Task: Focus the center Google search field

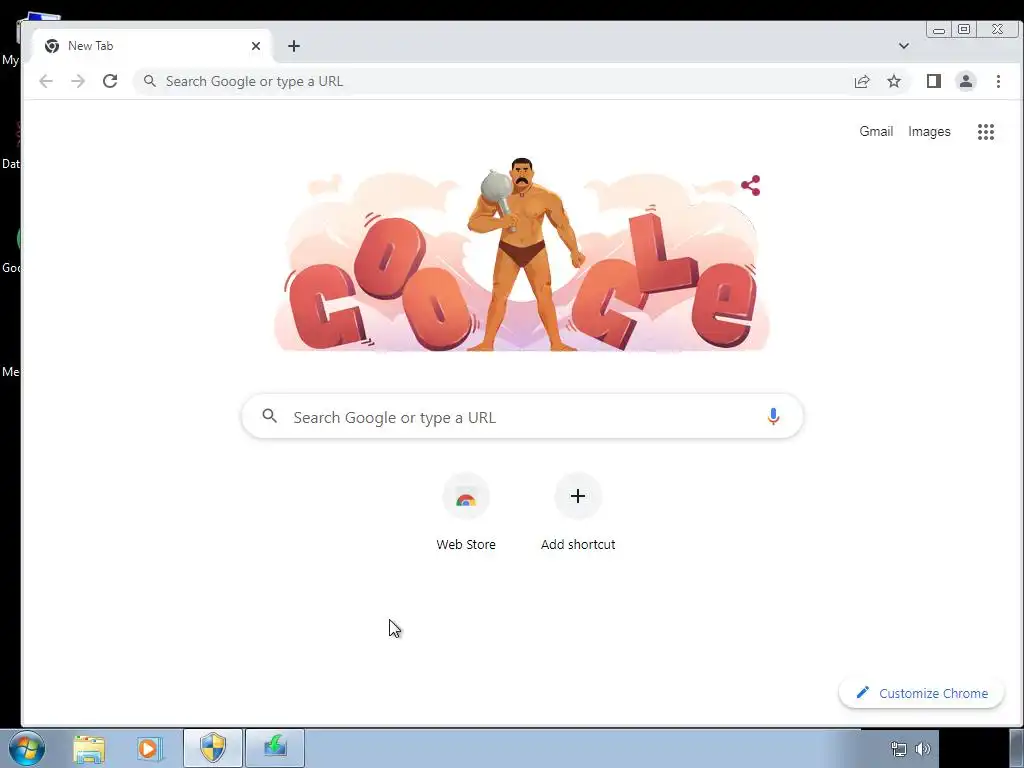Action: point(522,416)
